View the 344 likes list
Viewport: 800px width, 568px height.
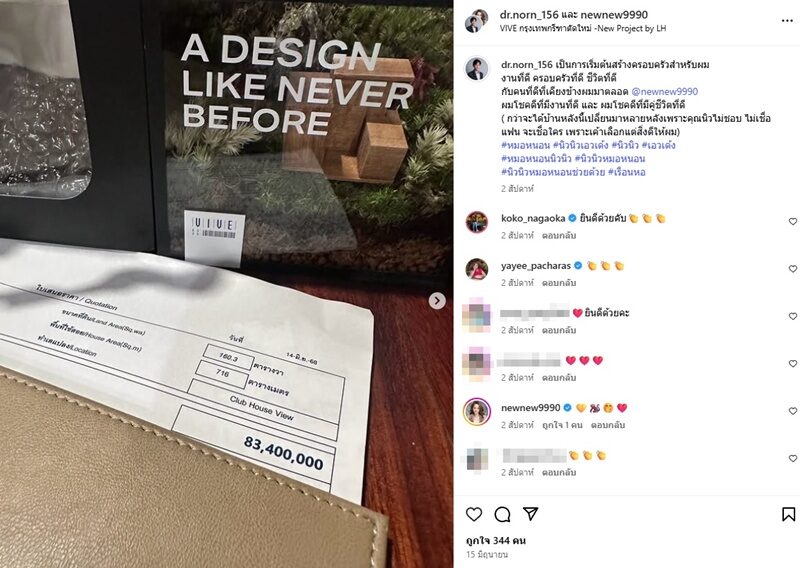click(496, 540)
